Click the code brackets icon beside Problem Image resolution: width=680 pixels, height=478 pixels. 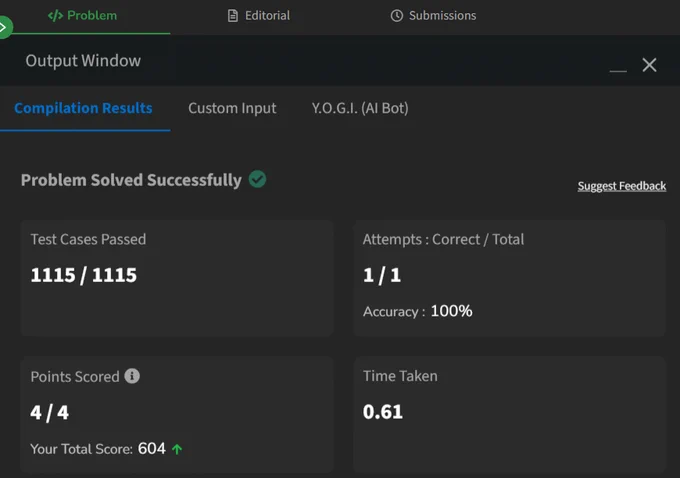click(56, 16)
